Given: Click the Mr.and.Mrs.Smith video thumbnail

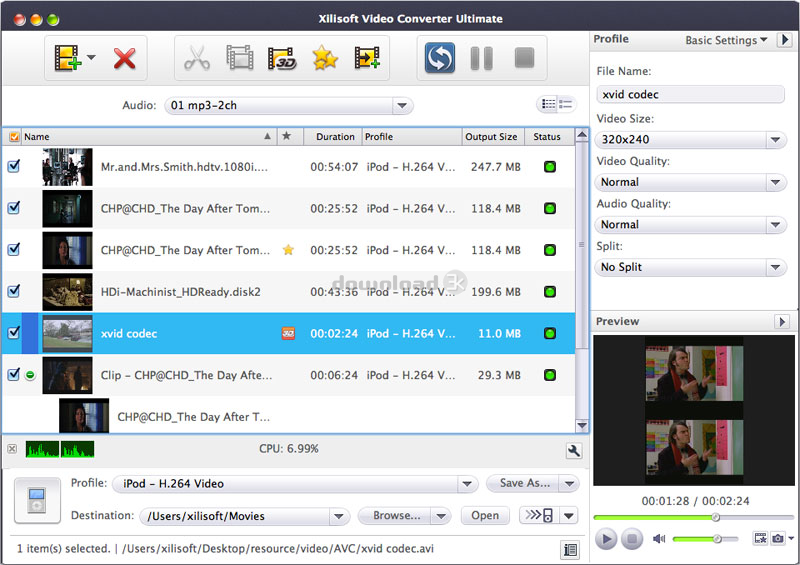Looking at the screenshot, I should (x=67, y=167).
